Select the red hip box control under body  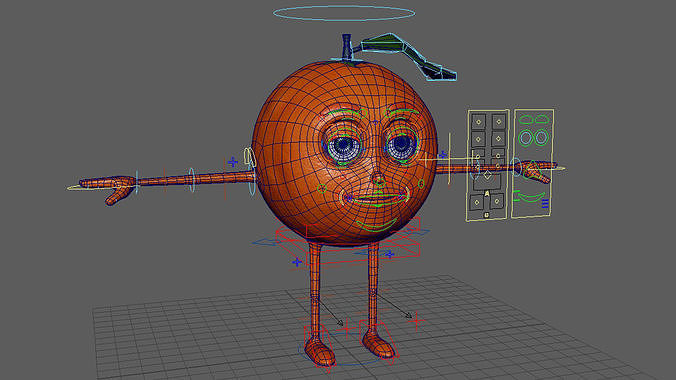(348, 243)
